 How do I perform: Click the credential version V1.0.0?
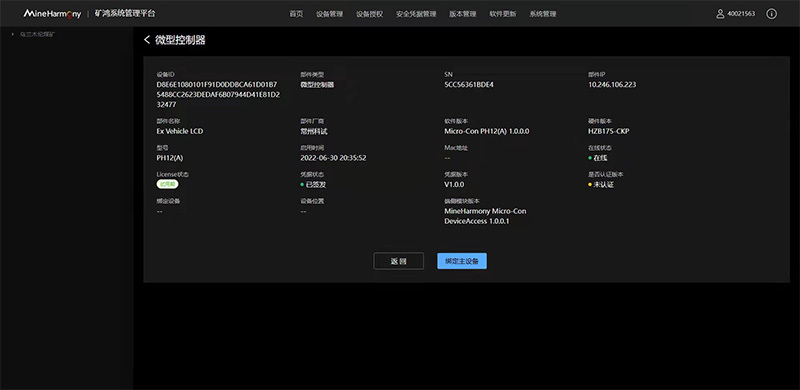pos(454,184)
